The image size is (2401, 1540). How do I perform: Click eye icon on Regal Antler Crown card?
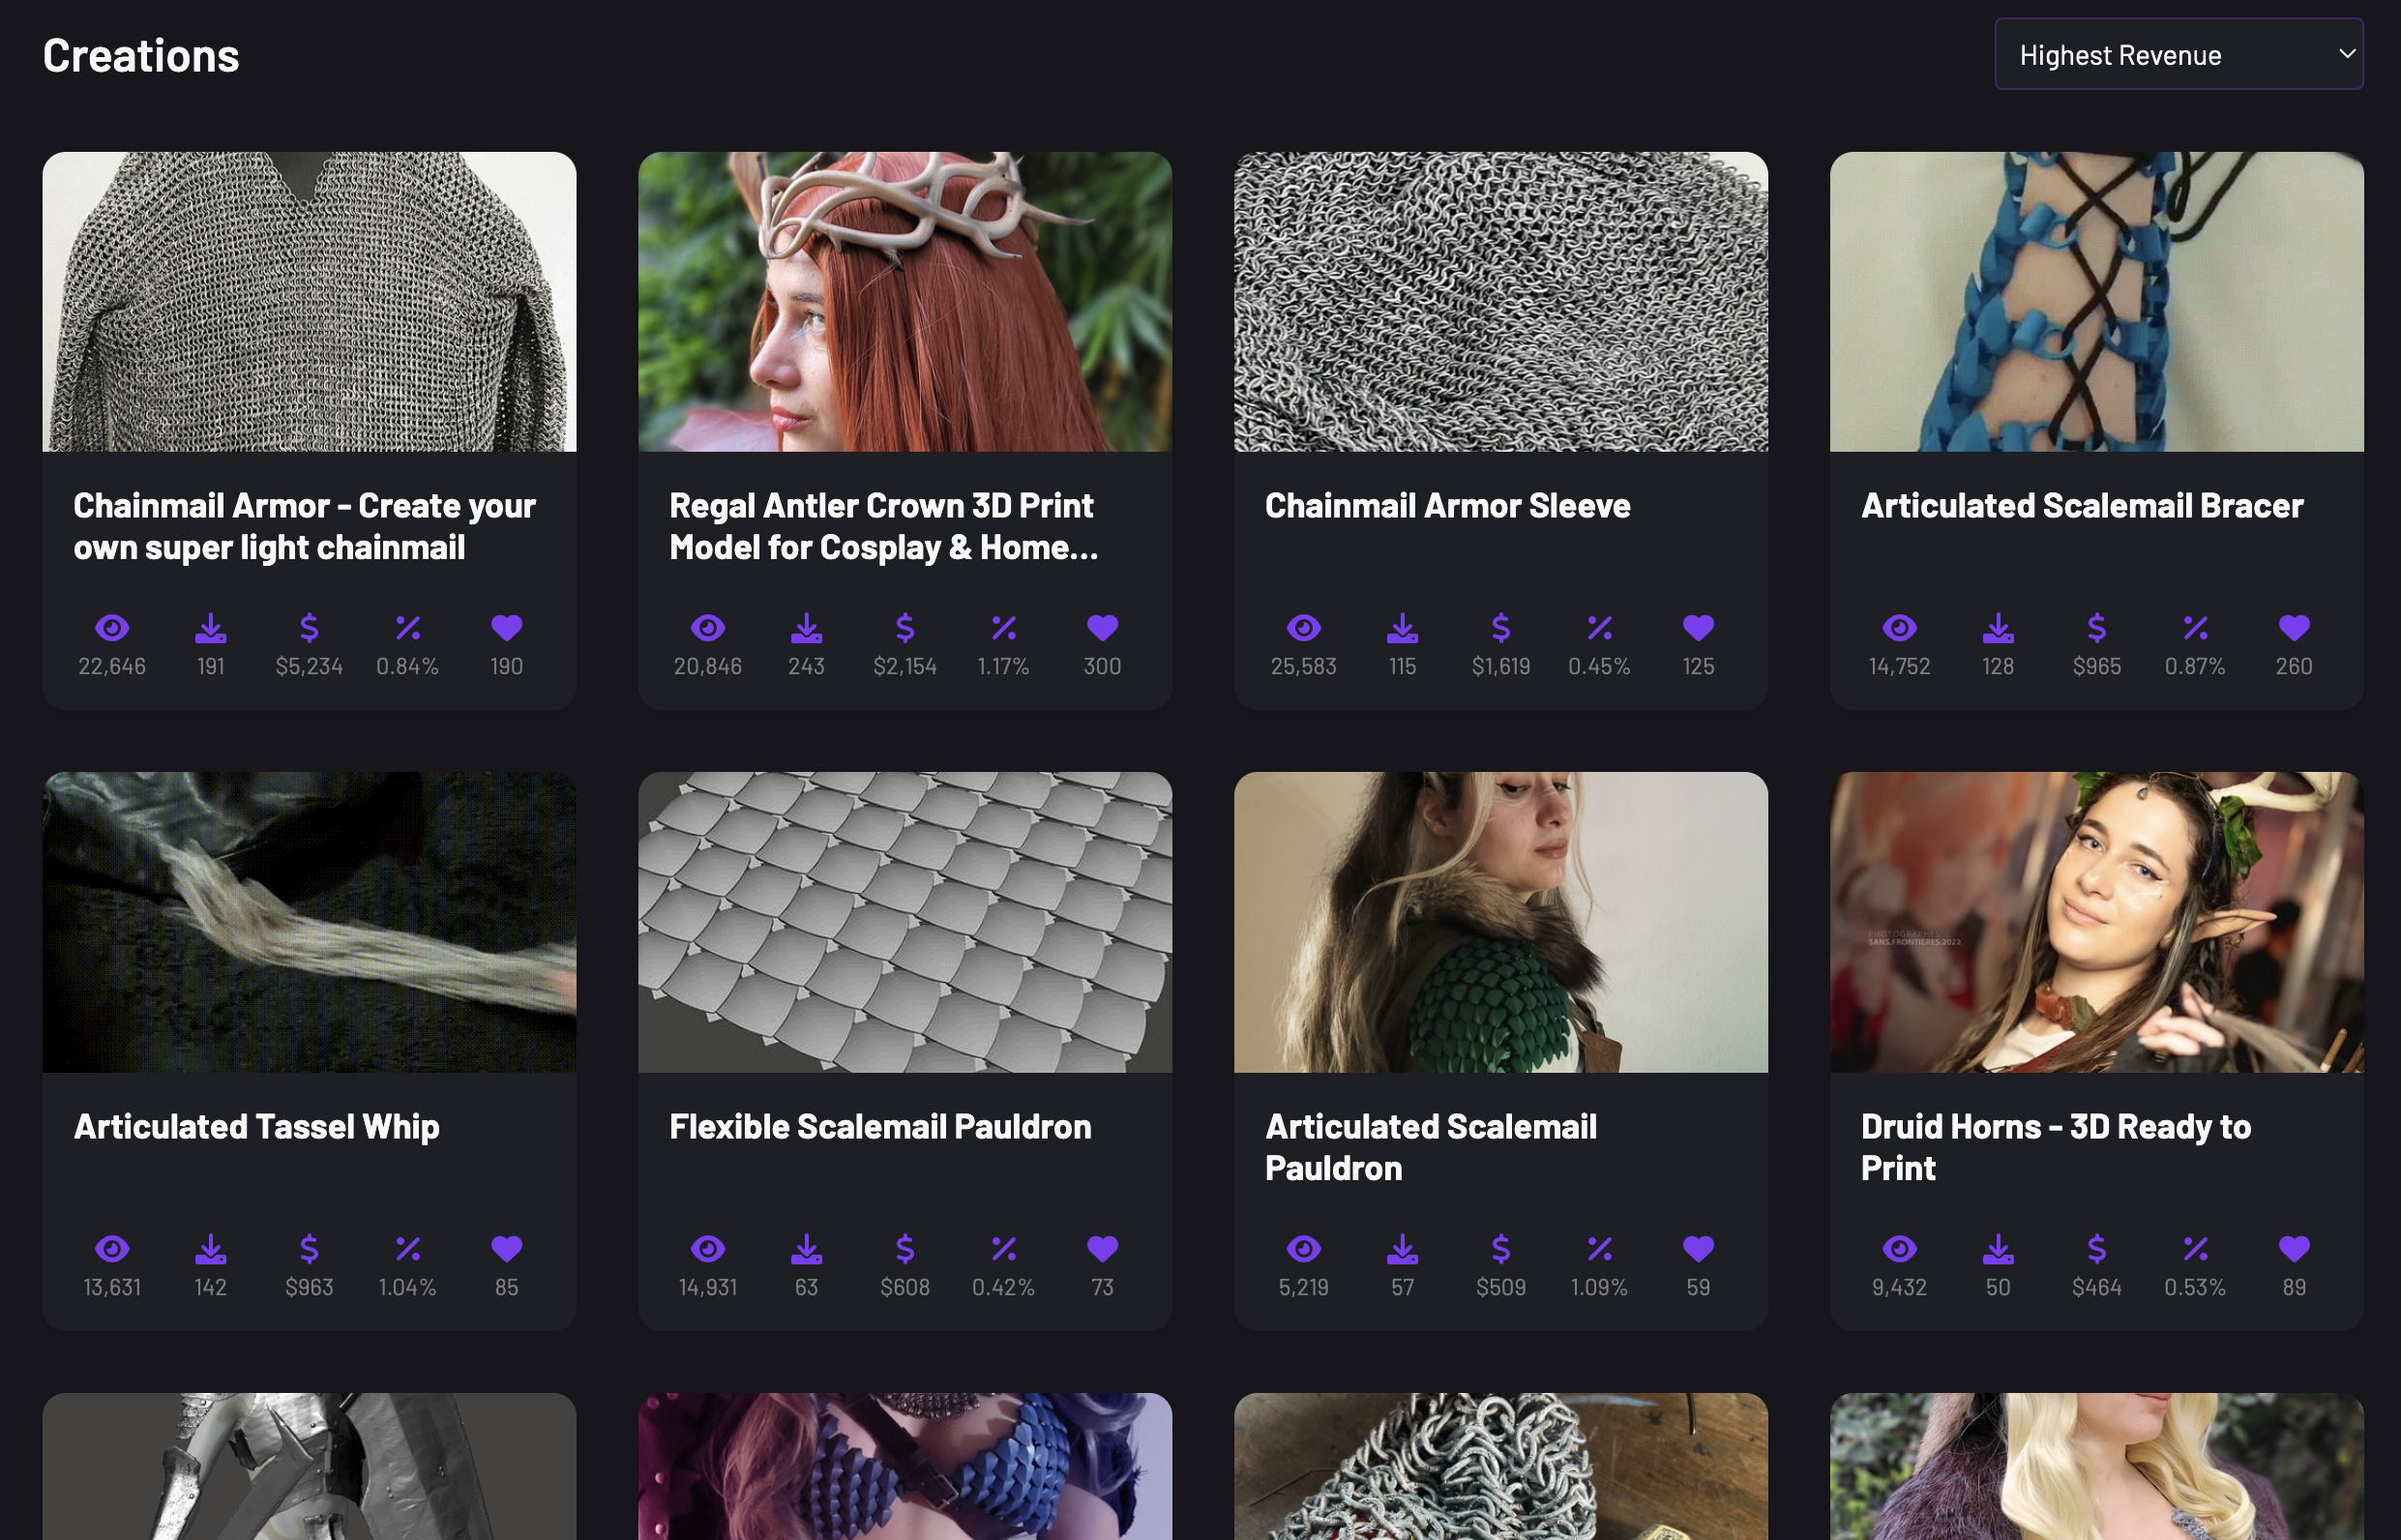[708, 628]
